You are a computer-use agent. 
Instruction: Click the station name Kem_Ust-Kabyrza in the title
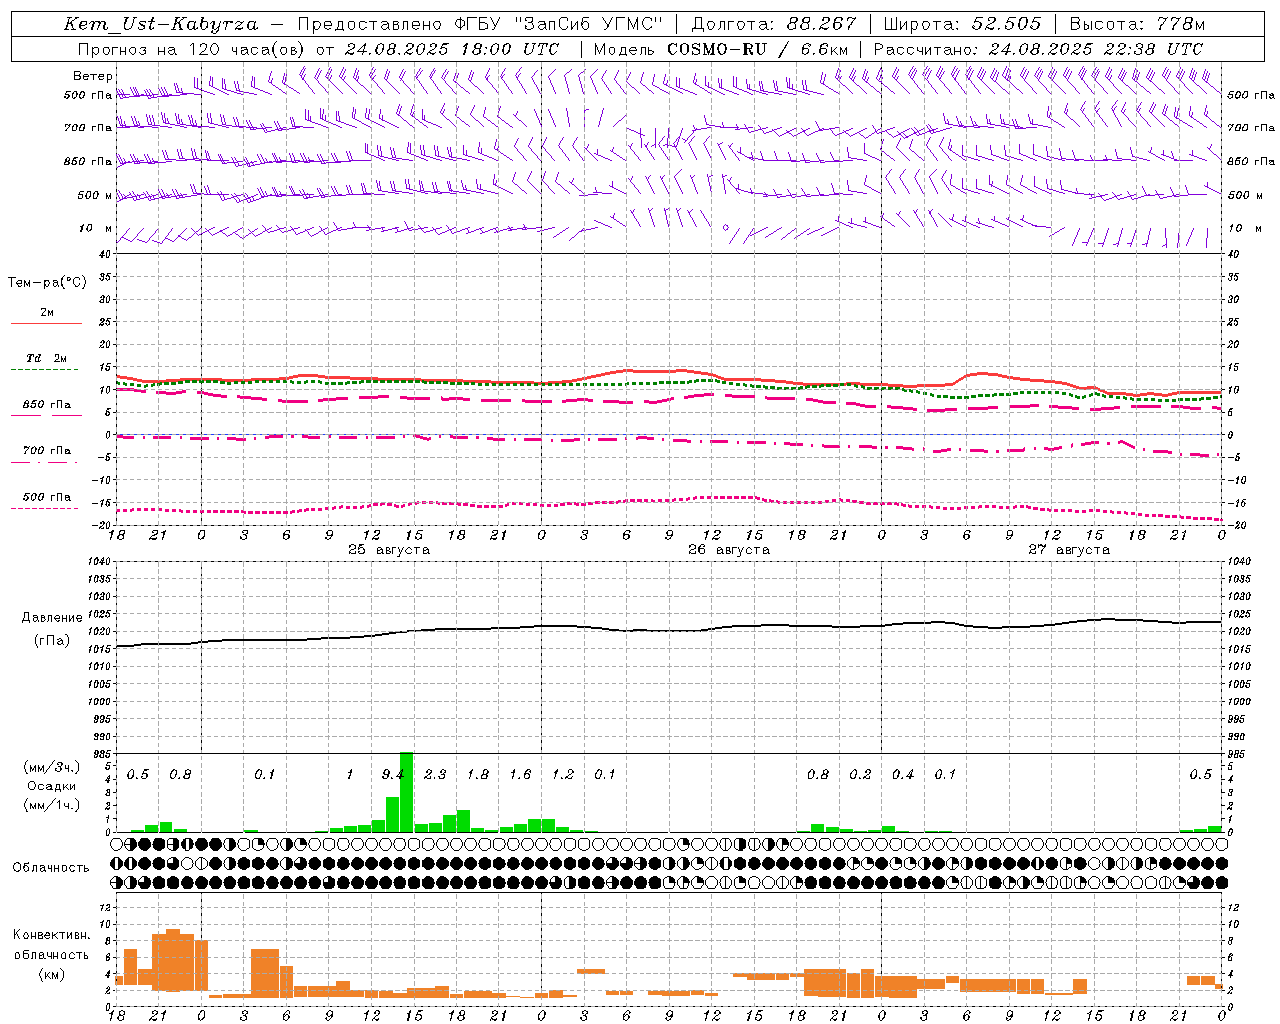pos(161,24)
